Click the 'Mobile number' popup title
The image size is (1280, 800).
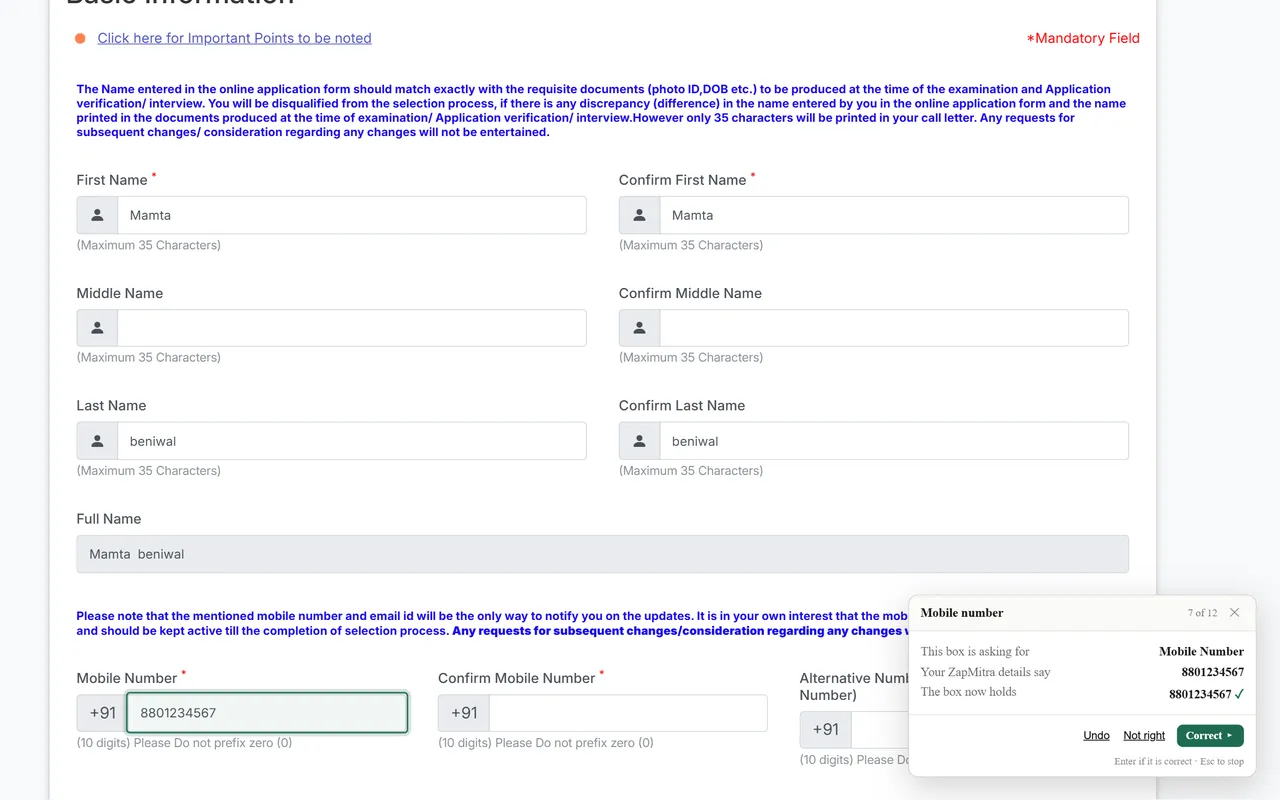click(962, 613)
